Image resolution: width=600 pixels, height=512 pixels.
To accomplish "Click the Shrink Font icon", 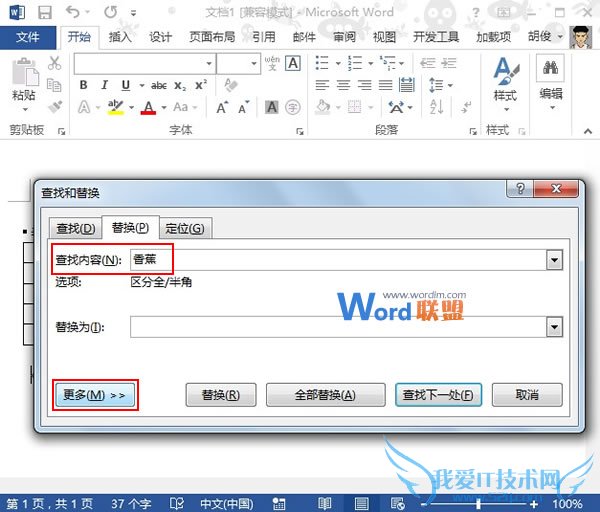I will [x=243, y=108].
